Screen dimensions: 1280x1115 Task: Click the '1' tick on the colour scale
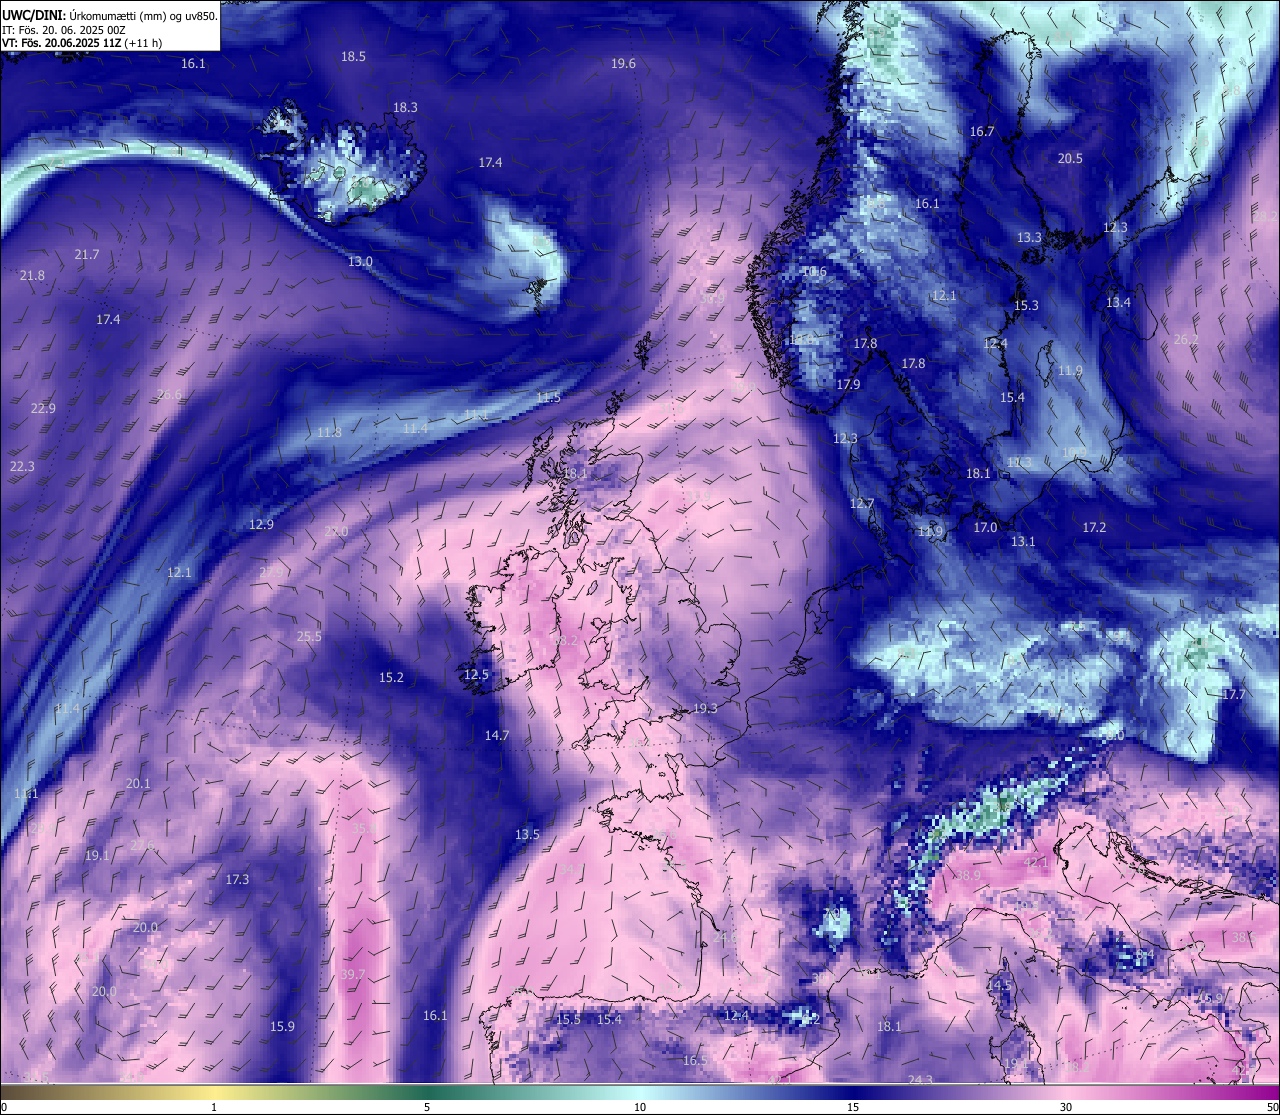tap(214, 1107)
